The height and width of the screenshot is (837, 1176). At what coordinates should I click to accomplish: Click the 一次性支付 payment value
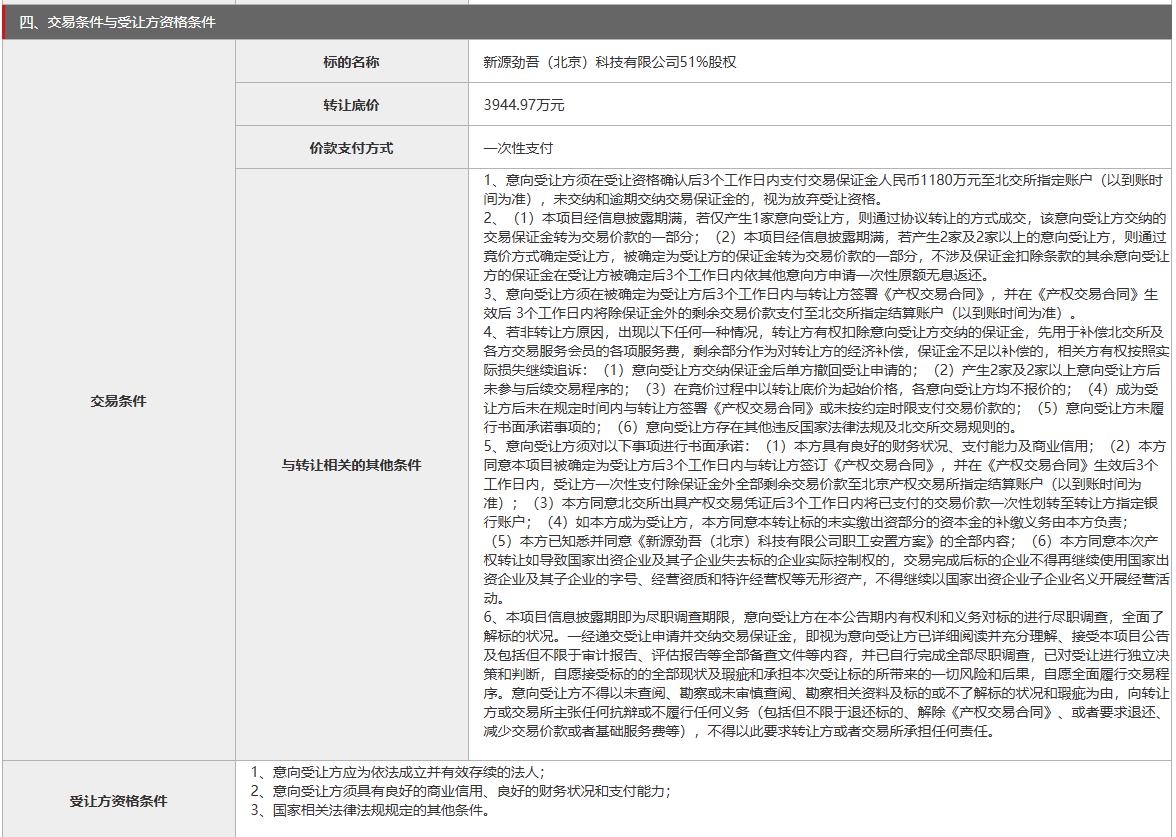point(518,148)
